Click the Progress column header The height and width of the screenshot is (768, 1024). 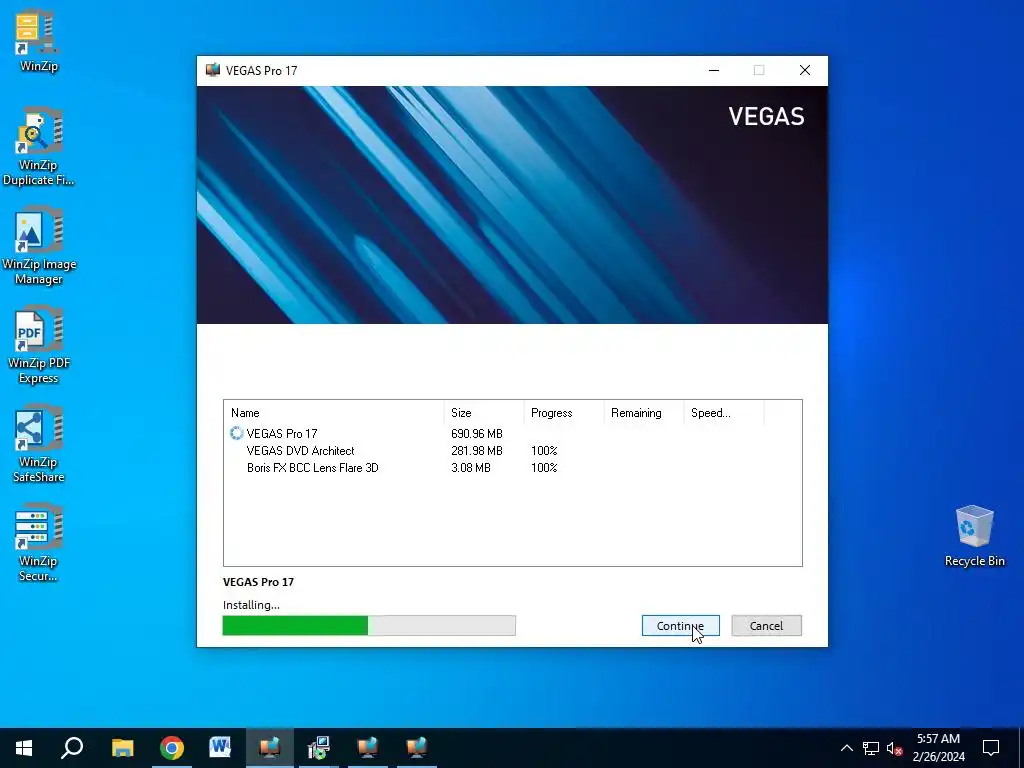[564, 413]
